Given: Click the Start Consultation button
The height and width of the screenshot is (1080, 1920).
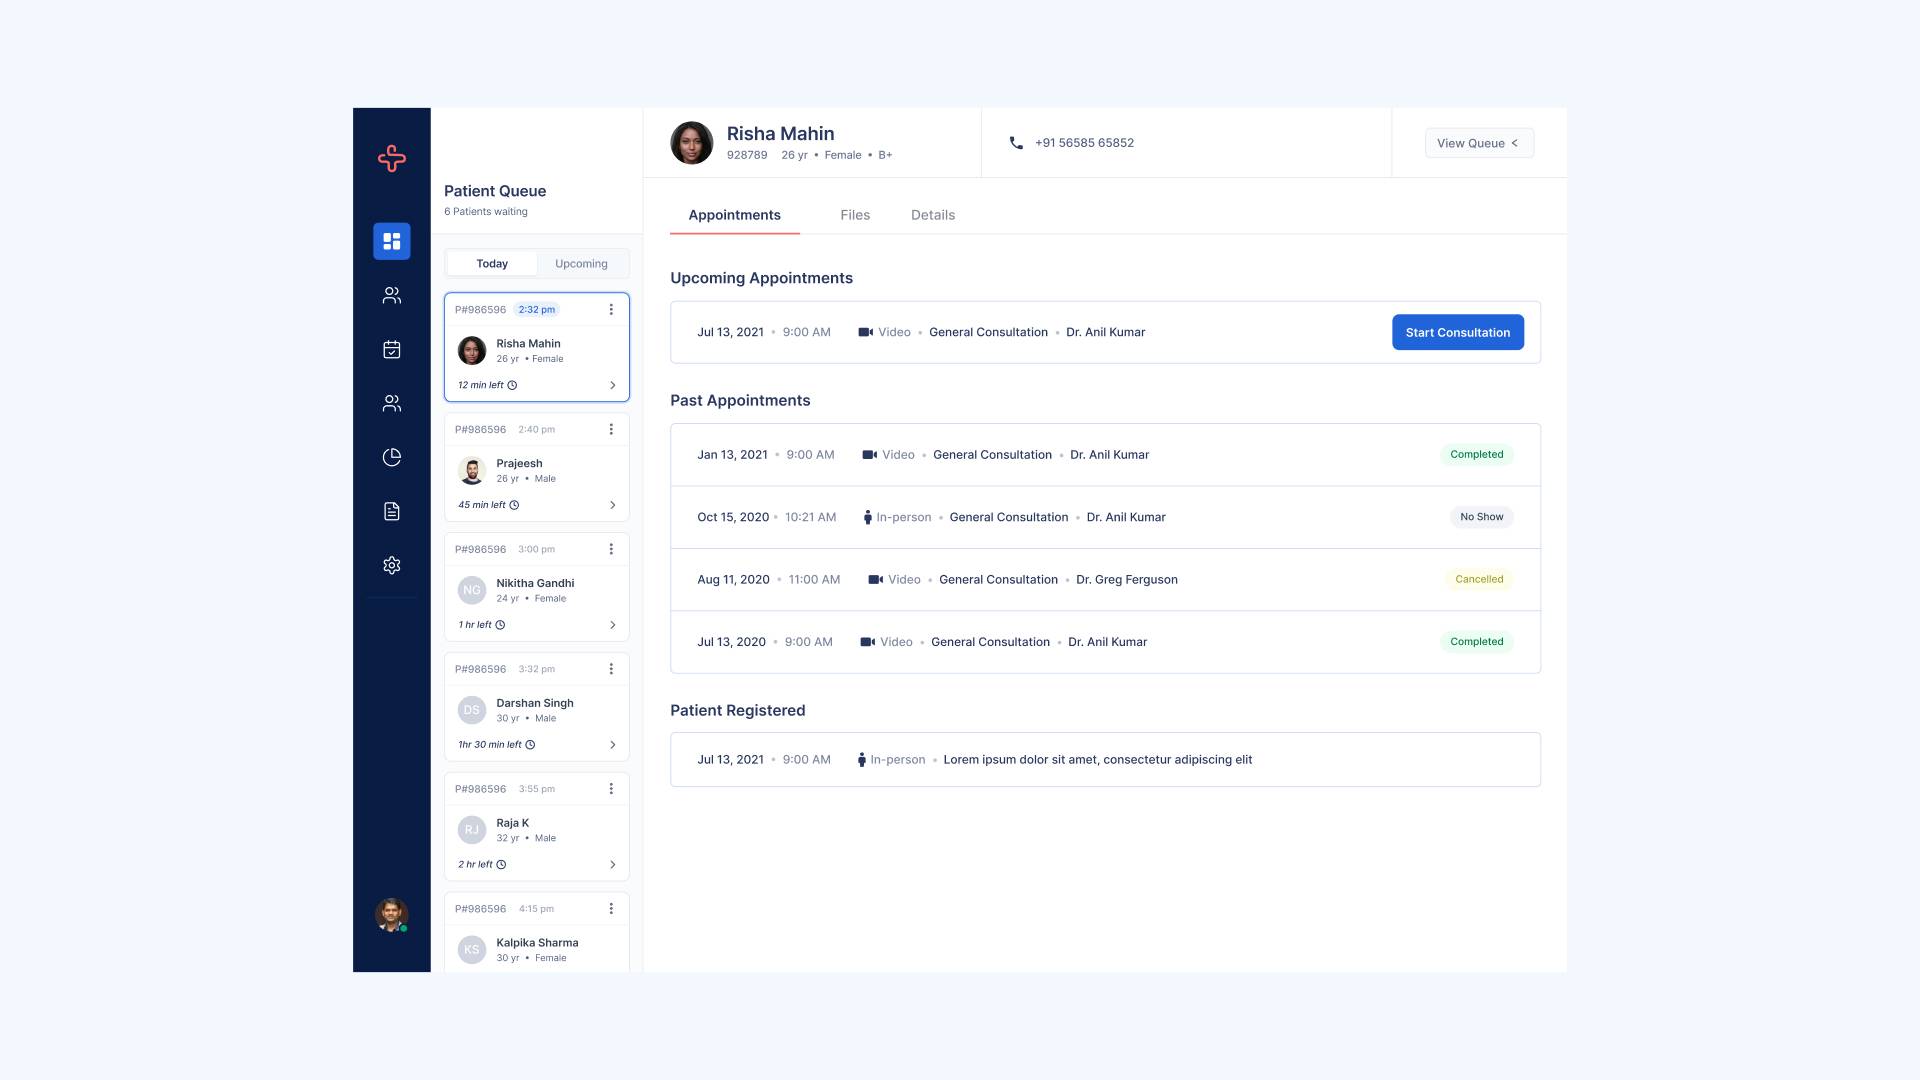Looking at the screenshot, I should 1457,331.
